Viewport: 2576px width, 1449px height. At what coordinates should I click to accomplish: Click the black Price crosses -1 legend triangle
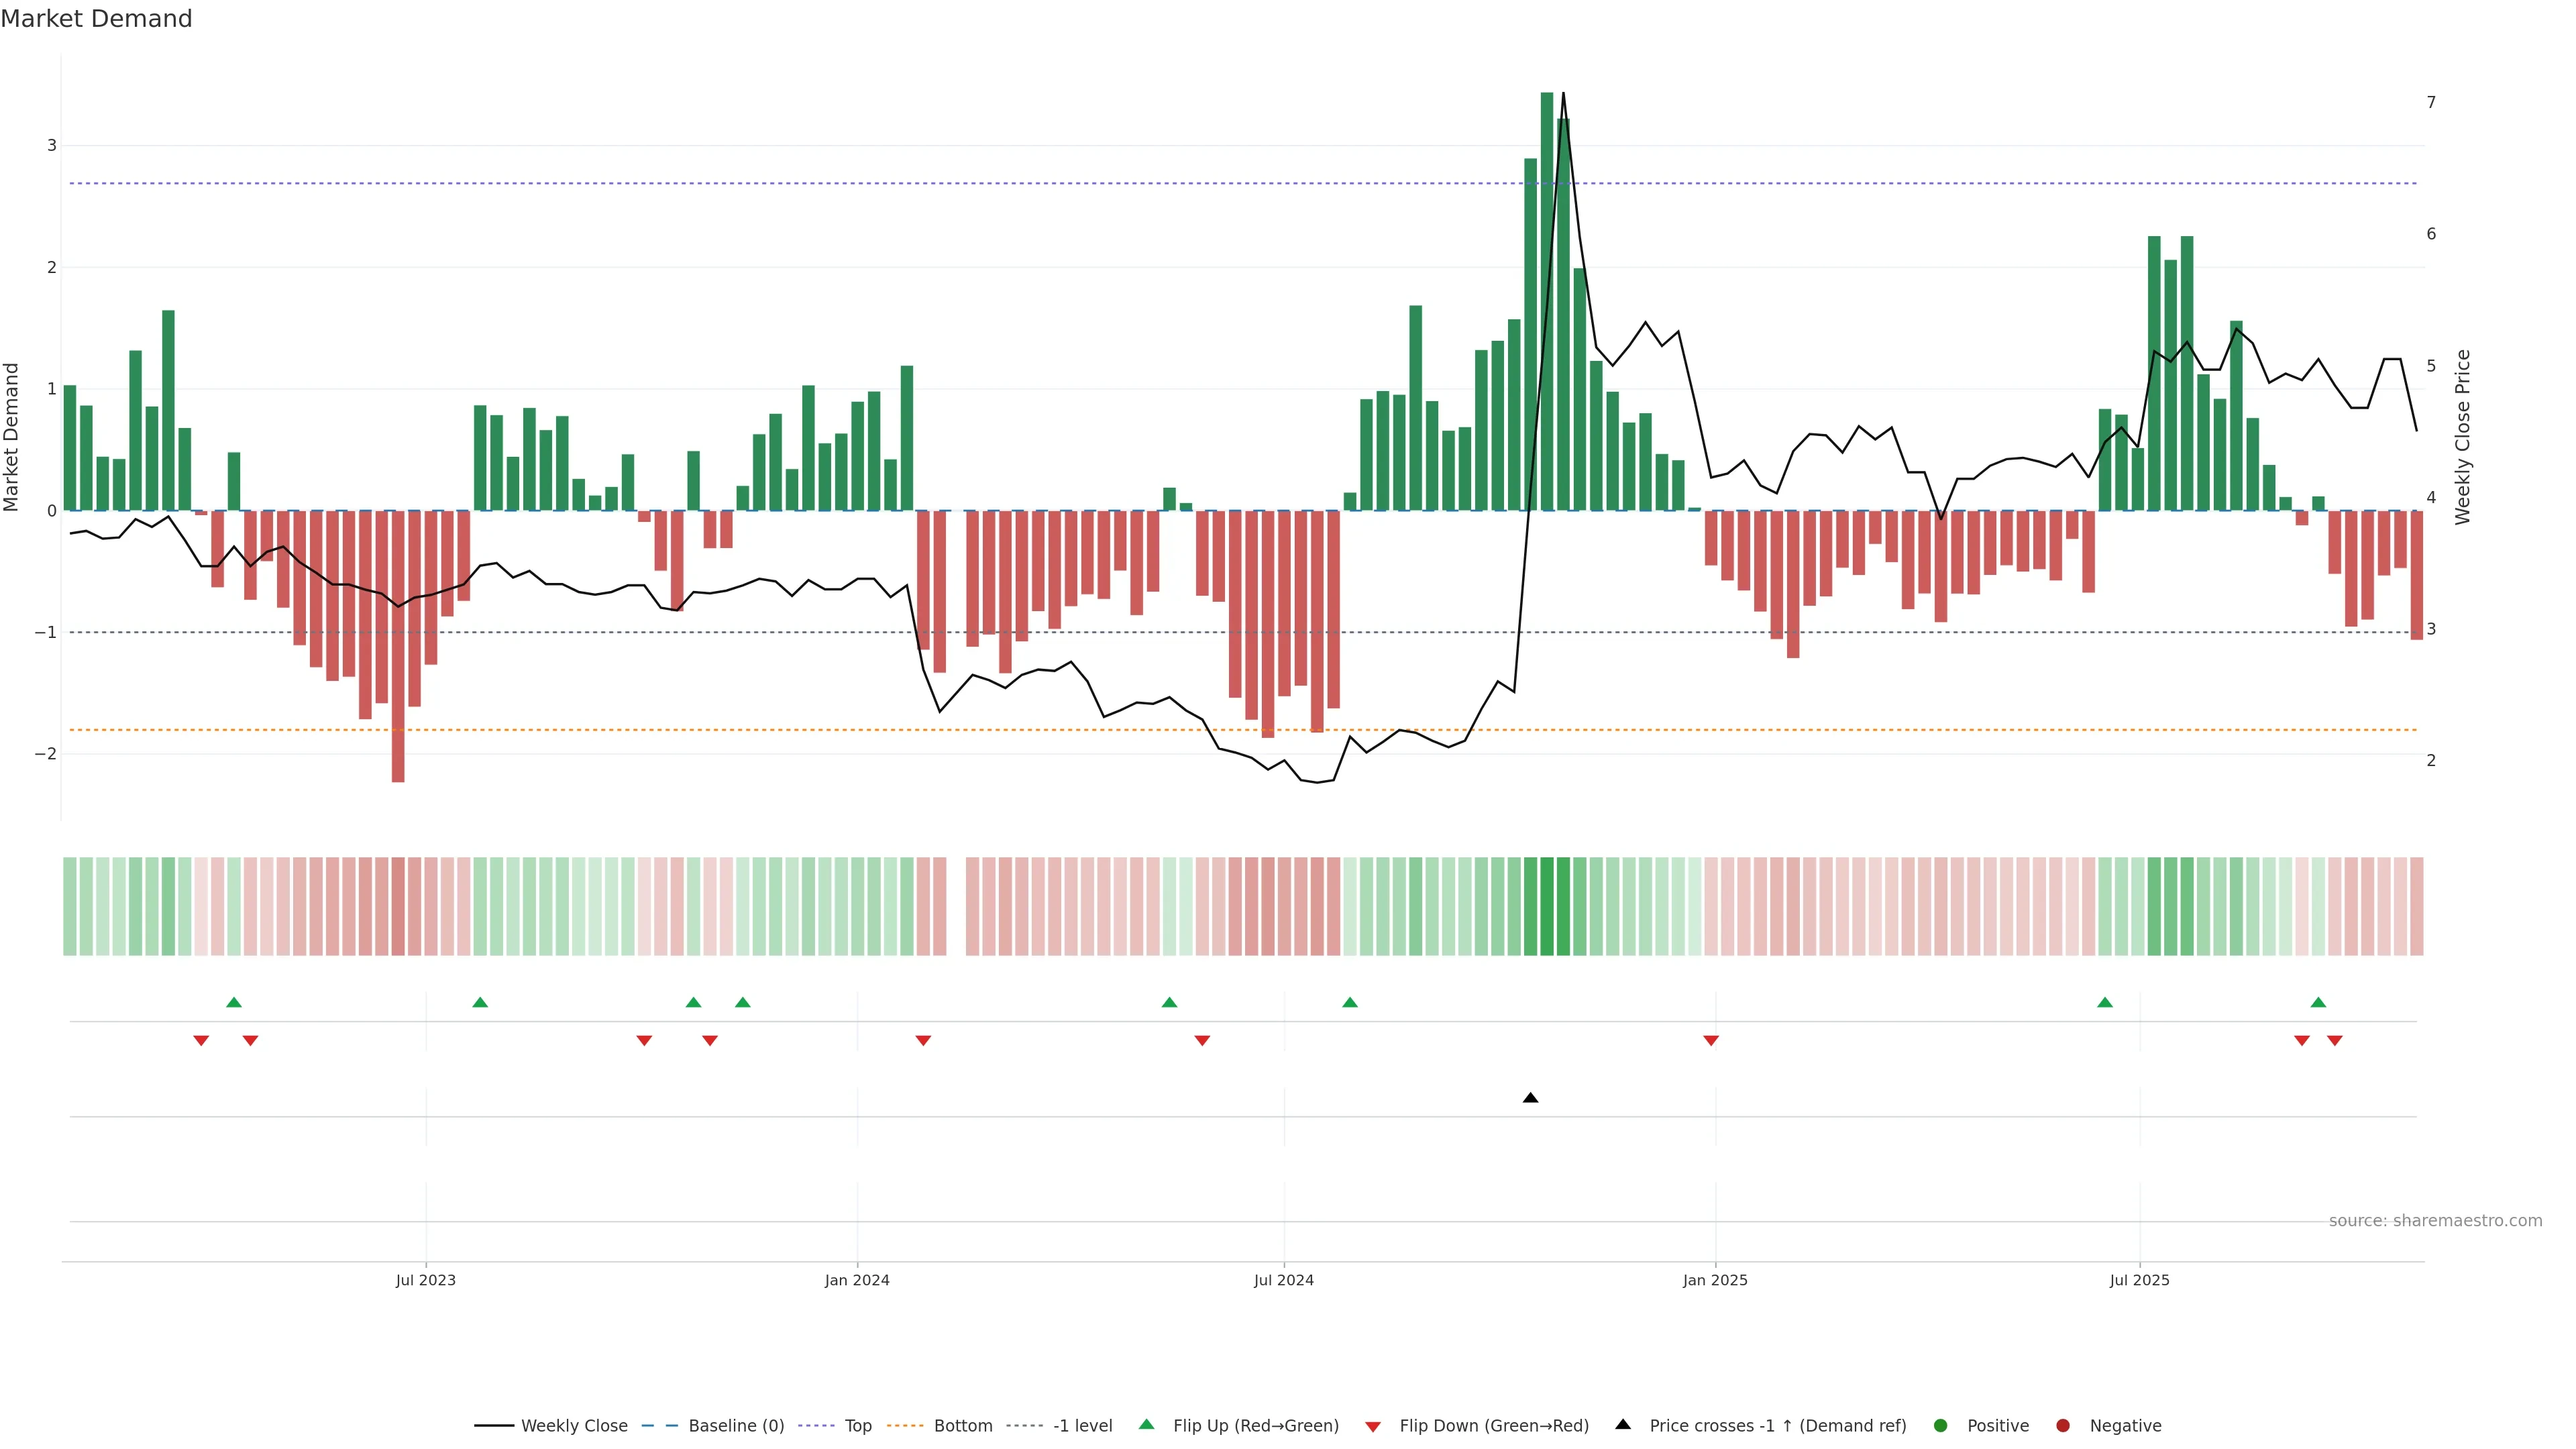[1623, 1425]
